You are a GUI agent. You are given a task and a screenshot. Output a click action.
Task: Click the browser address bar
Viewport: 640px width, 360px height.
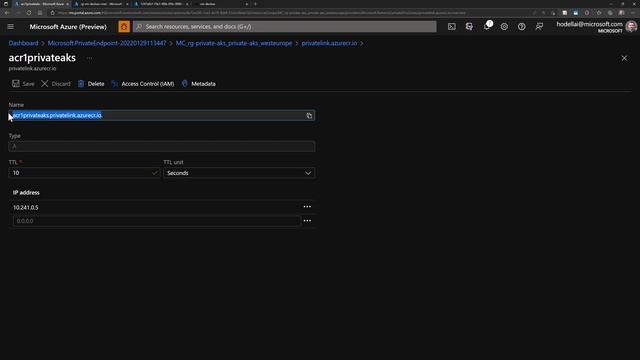(x=286, y=13)
